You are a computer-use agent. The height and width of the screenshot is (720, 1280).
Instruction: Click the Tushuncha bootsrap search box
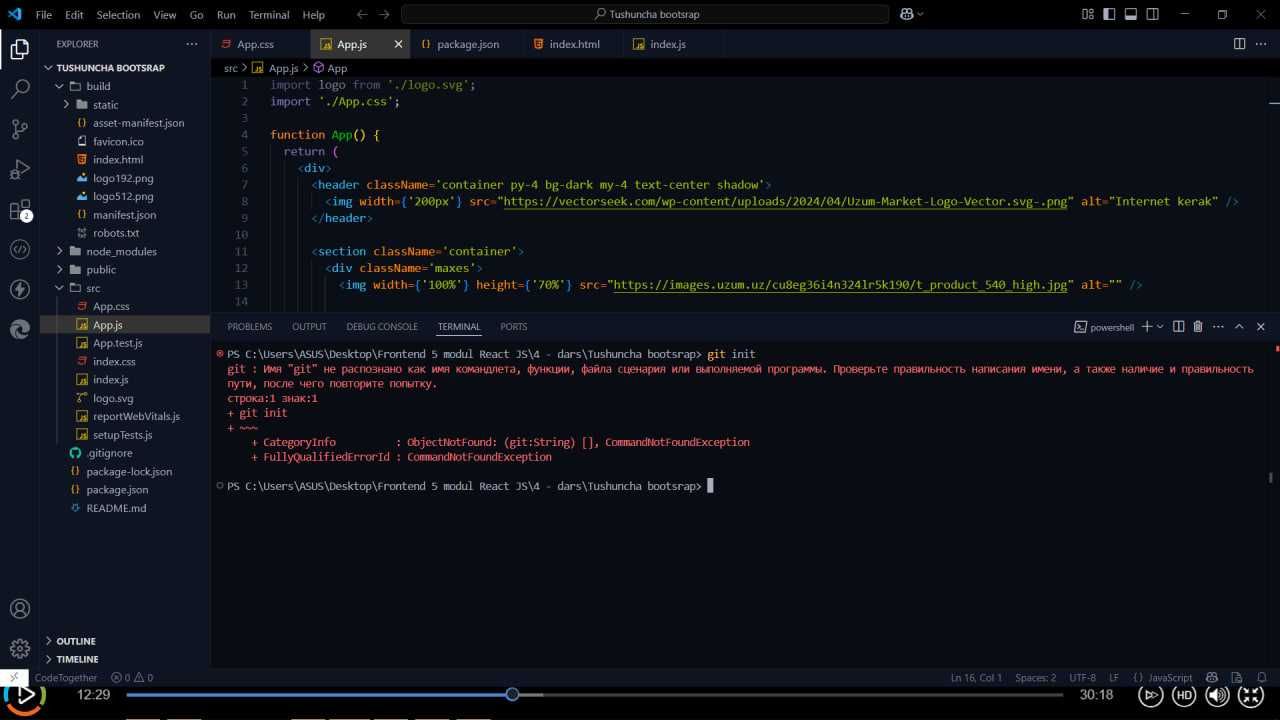[645, 14]
